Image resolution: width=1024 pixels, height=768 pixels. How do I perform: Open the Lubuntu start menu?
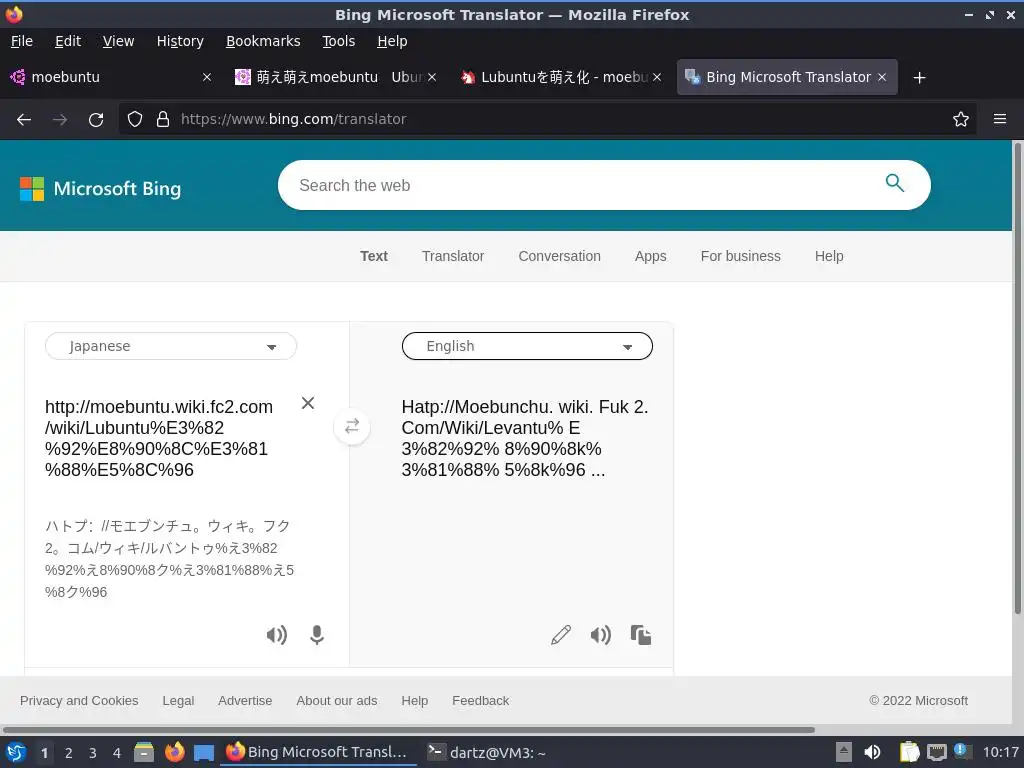tap(16, 752)
